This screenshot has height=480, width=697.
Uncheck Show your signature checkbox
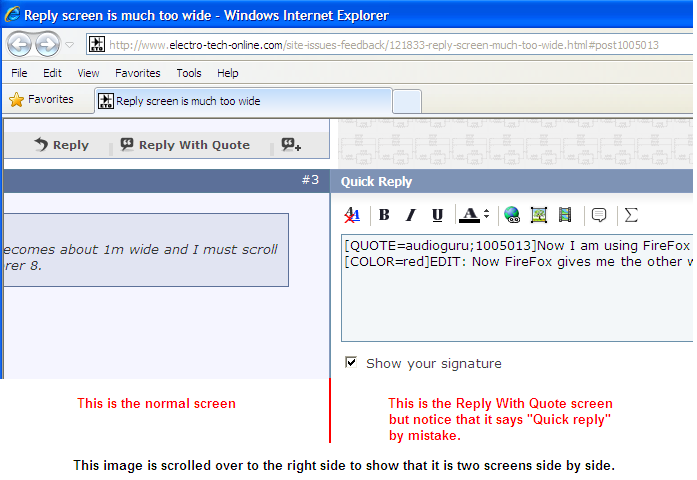351,362
